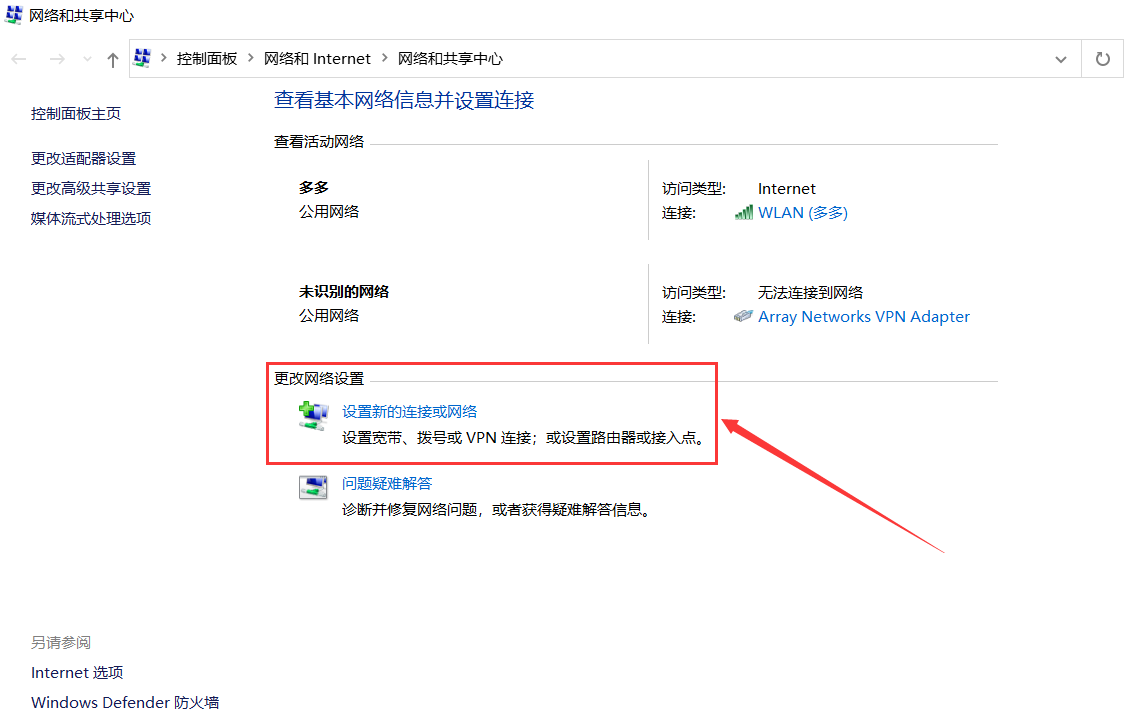1131x728 pixels.
Task: Open 更改适配器设置 in the sidebar
Action: [83, 158]
